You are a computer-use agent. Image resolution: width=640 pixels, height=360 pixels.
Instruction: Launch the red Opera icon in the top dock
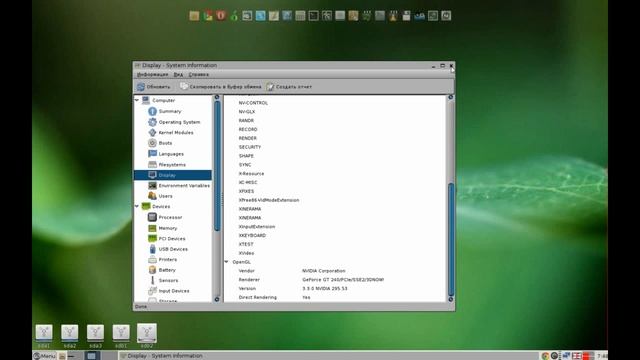(x=221, y=16)
